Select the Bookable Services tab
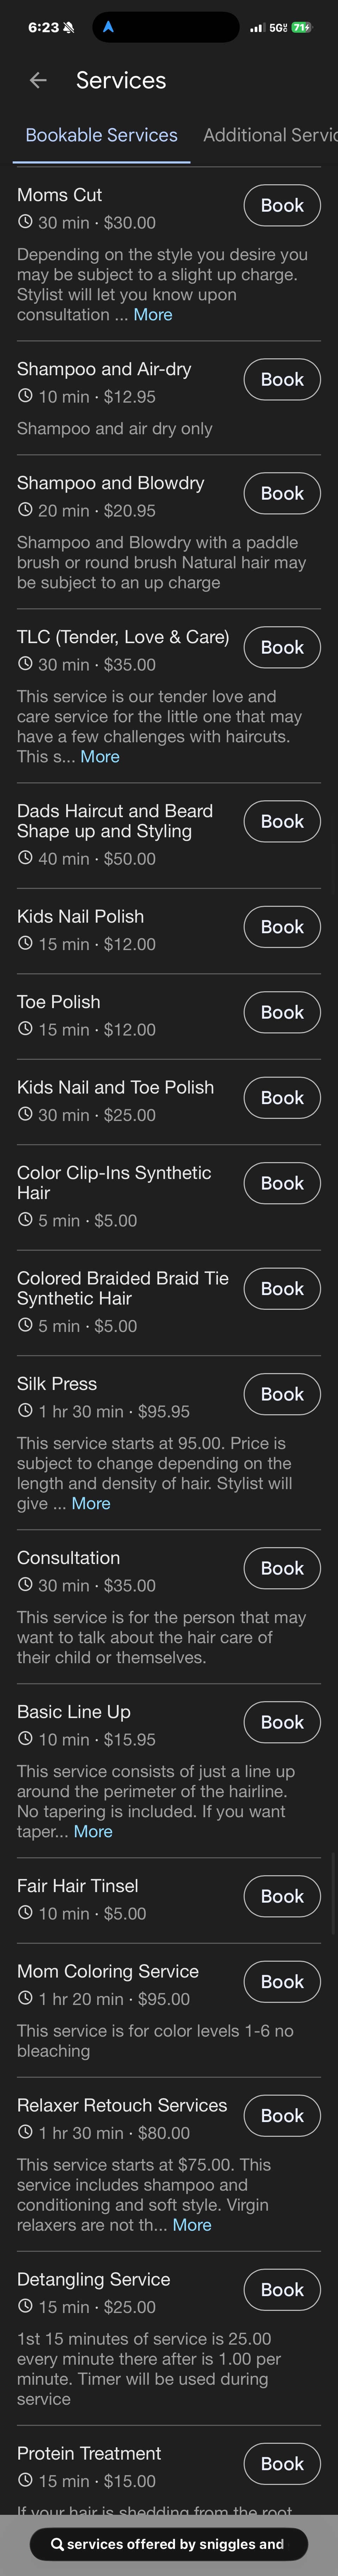The width and height of the screenshot is (338, 2576). click(x=101, y=135)
